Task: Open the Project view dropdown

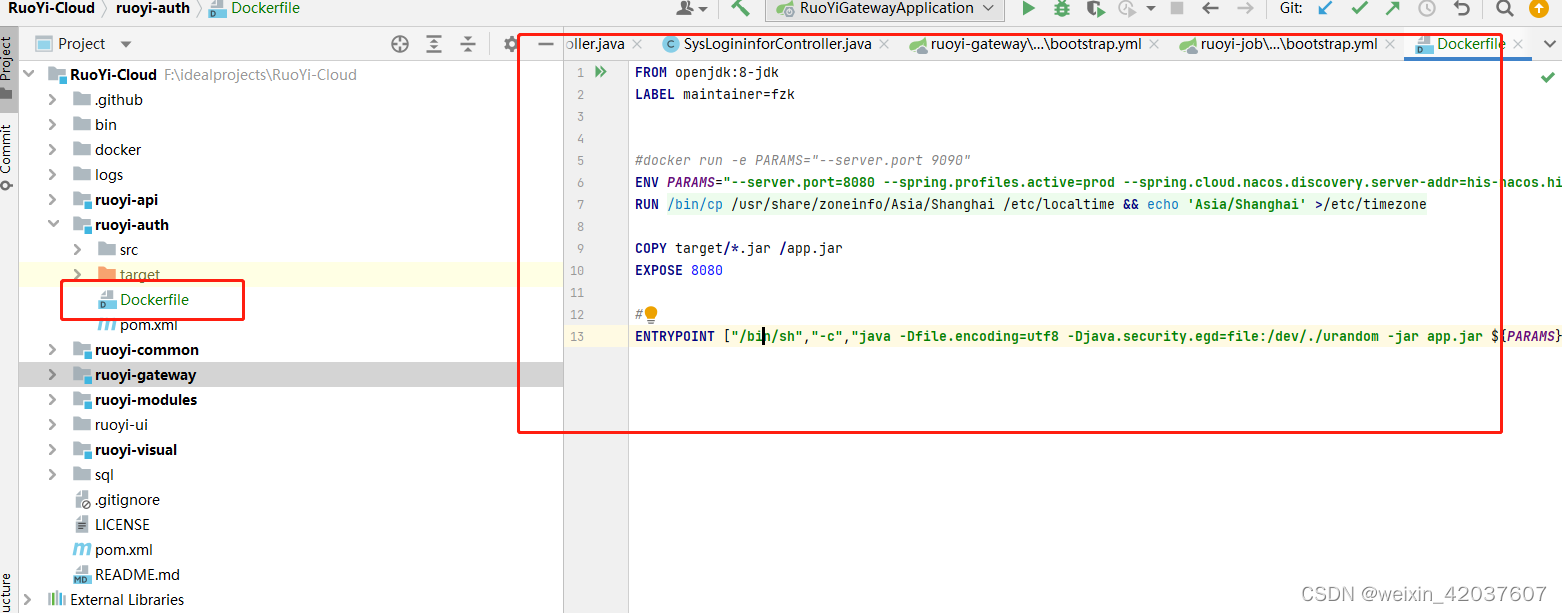Action: click(126, 44)
